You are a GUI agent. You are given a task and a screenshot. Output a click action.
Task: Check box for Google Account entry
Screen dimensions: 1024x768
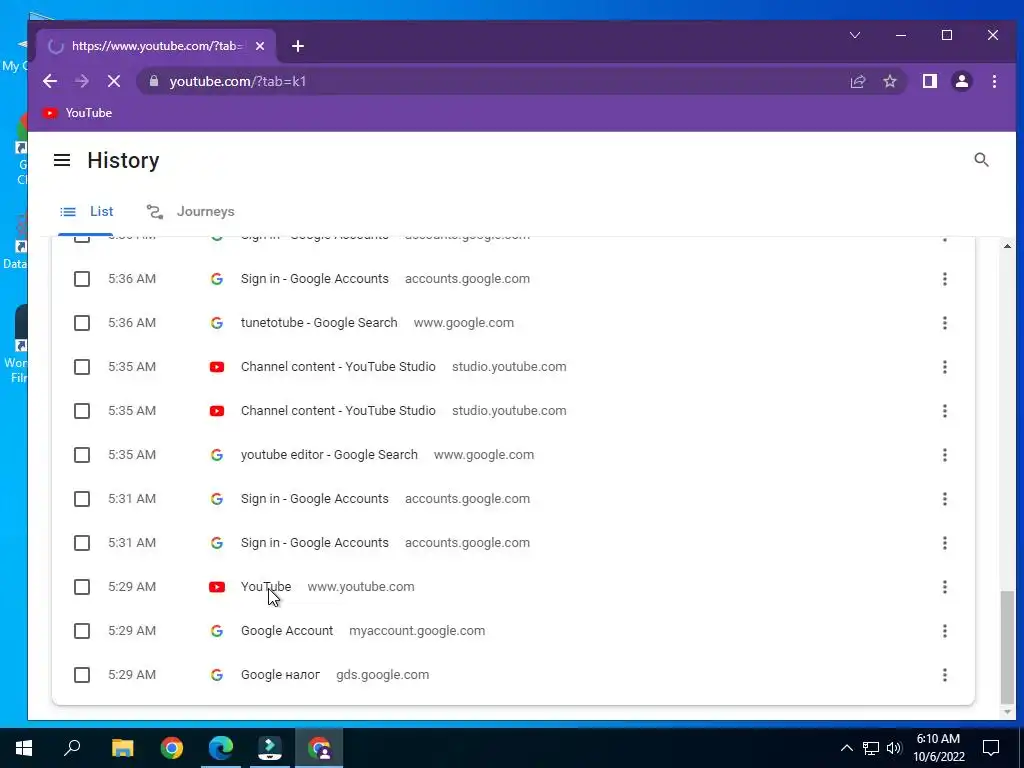point(82,631)
